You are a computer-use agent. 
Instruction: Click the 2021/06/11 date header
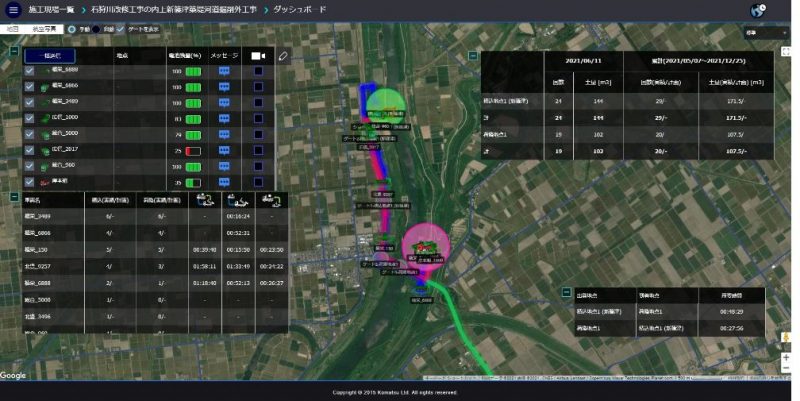[x=583, y=61]
